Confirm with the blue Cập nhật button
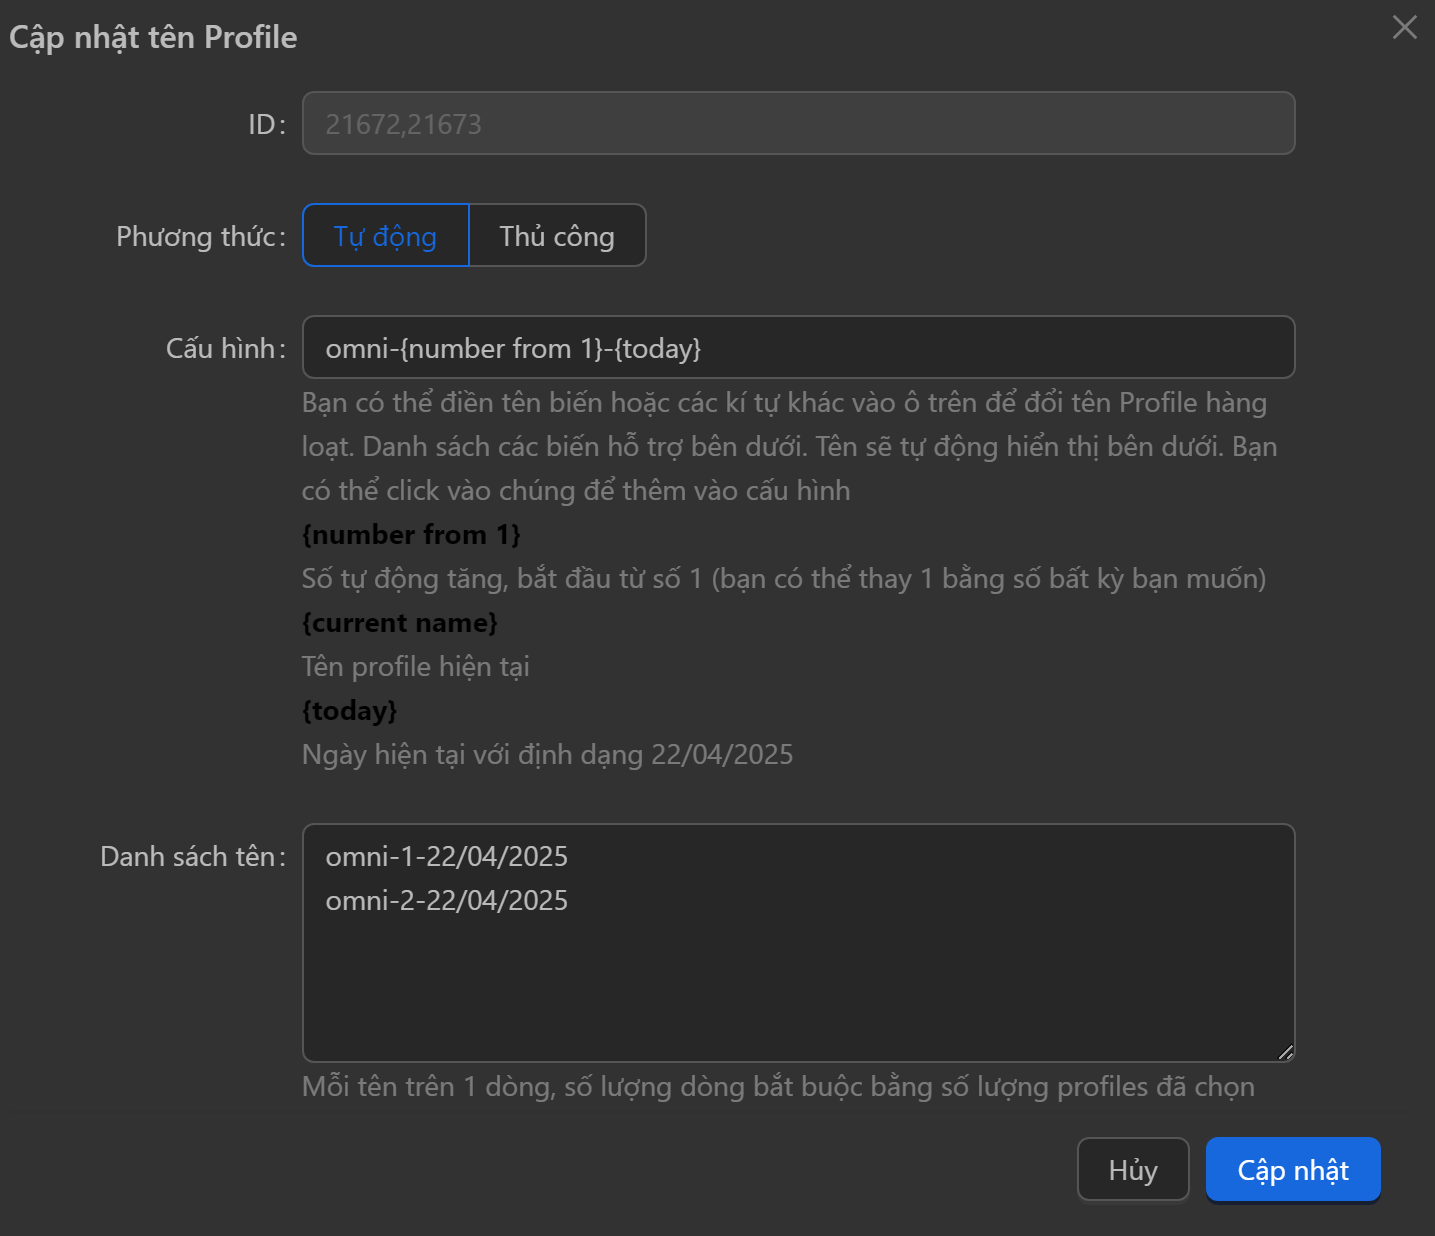 pyautogui.click(x=1292, y=1170)
